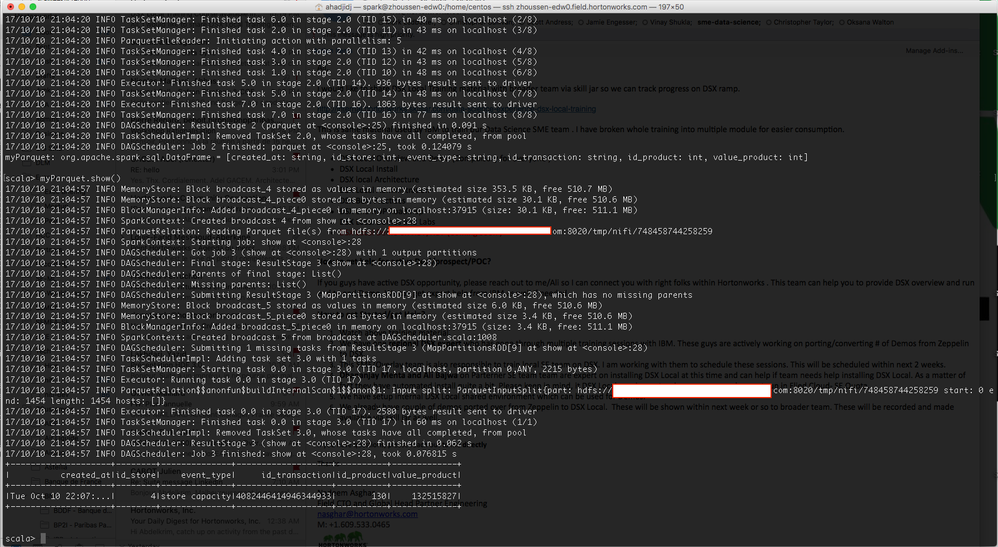Click the 'event_type' table column header
The width and height of the screenshot is (998, 547).
206,475
